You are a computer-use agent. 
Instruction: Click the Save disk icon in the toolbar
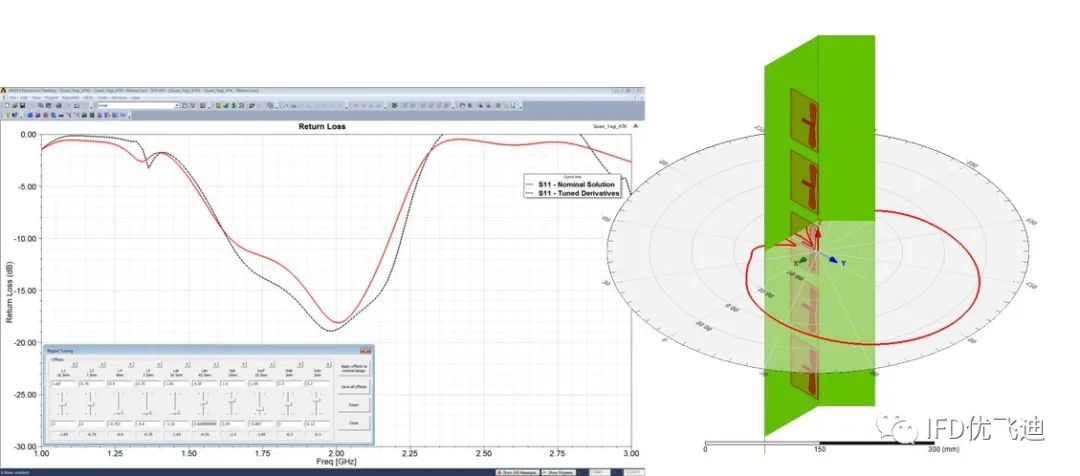pos(22,105)
